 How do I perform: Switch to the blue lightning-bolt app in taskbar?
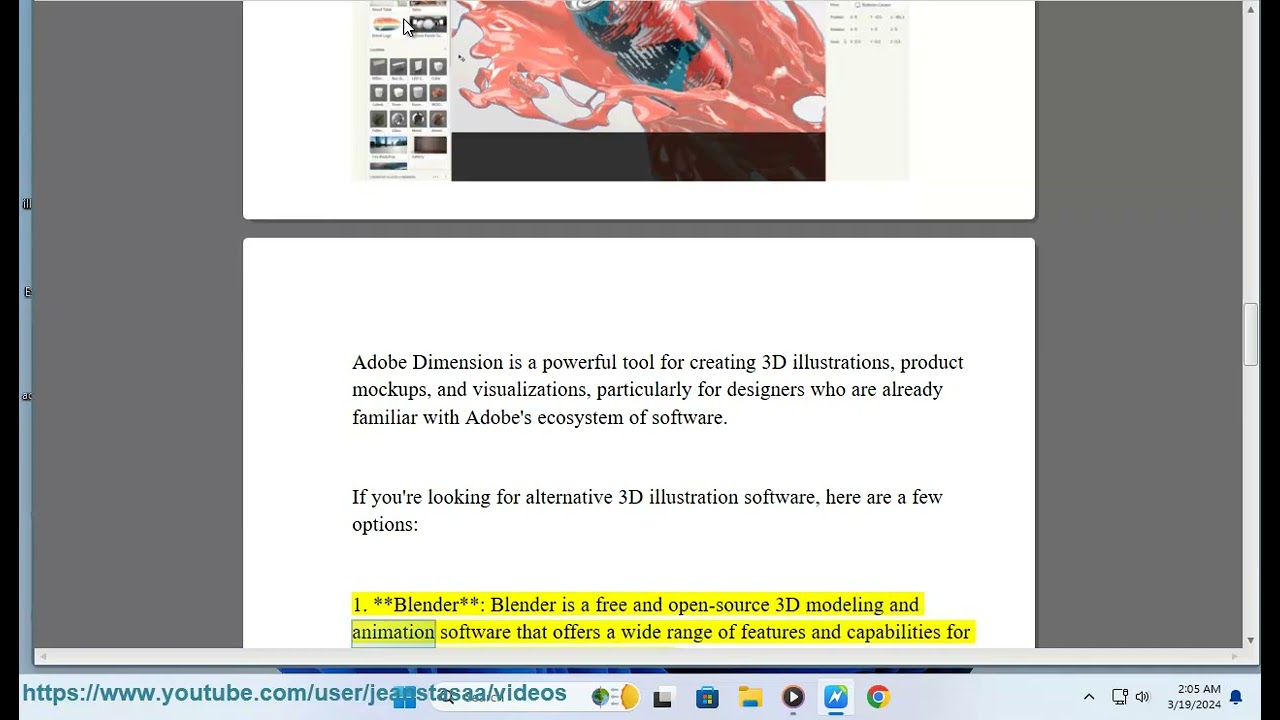pyautogui.click(x=836, y=697)
